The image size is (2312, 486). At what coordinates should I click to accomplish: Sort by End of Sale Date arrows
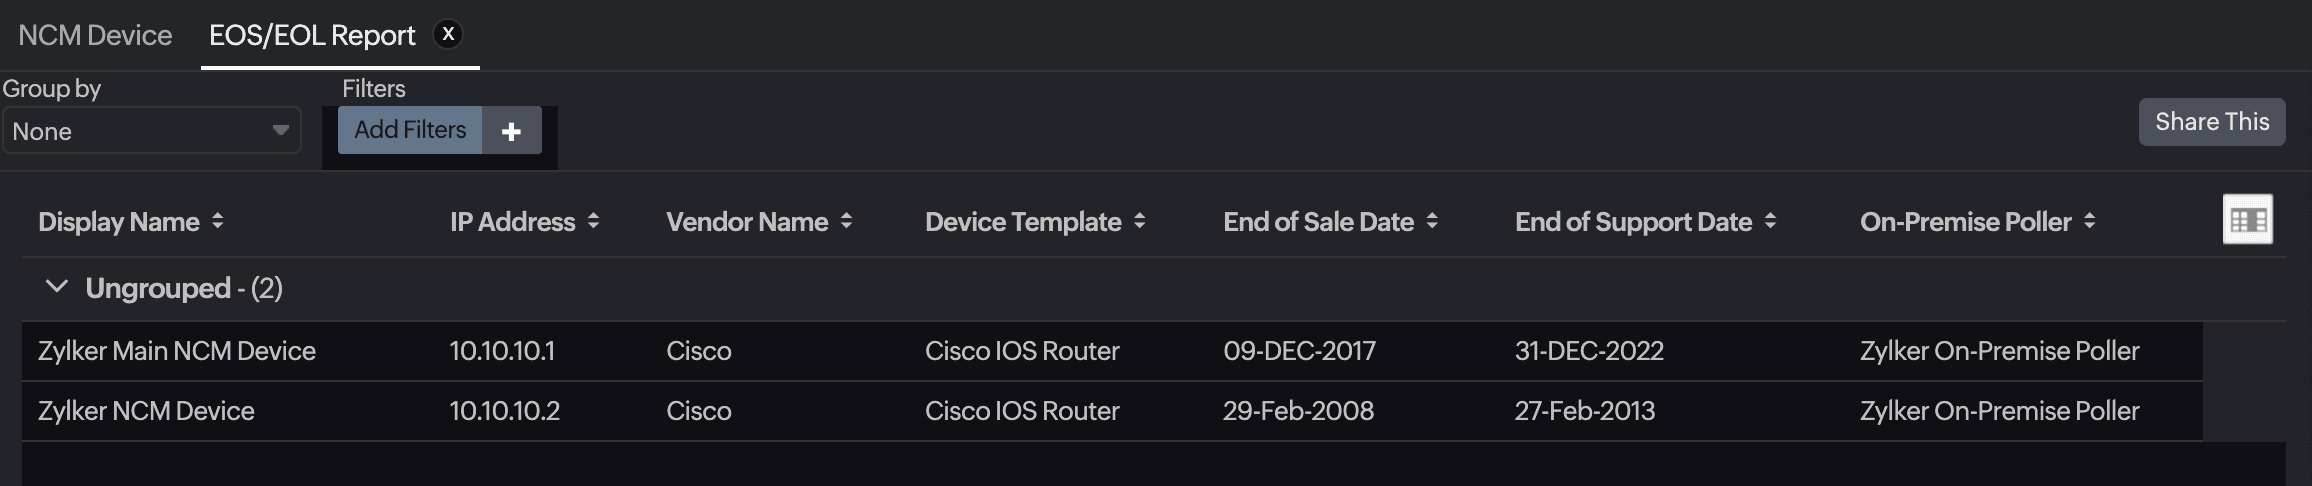click(1432, 222)
